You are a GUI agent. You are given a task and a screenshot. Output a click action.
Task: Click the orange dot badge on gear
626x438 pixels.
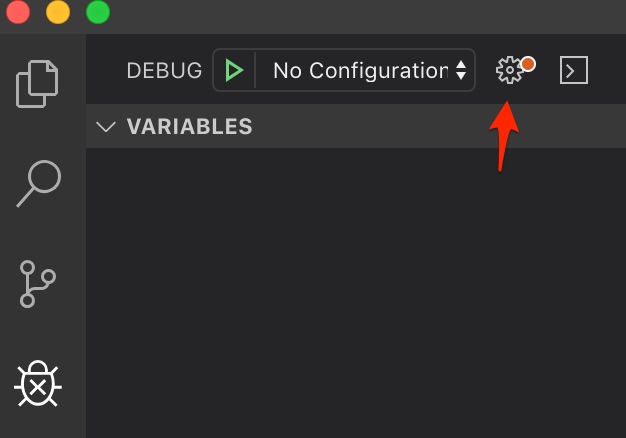528,64
